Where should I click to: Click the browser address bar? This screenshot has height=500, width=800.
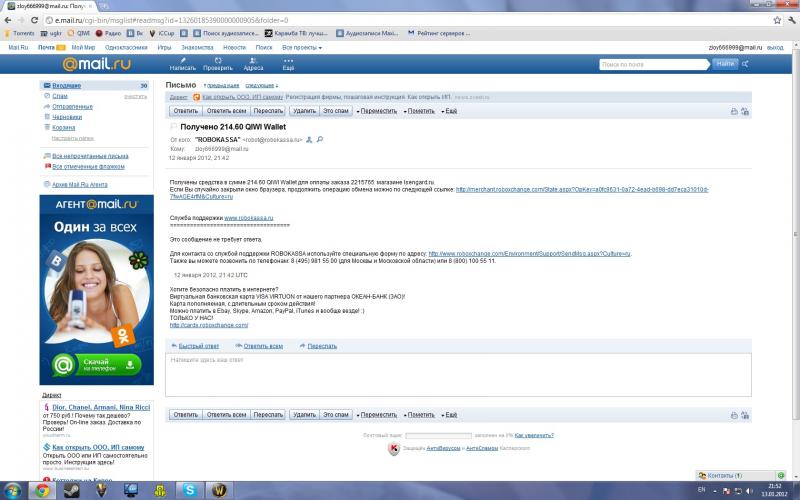coord(406,20)
